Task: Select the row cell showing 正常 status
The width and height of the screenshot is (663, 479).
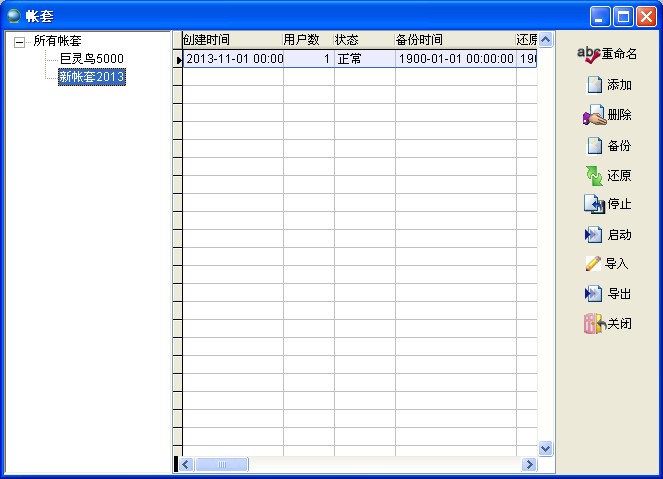Action: 364,59
